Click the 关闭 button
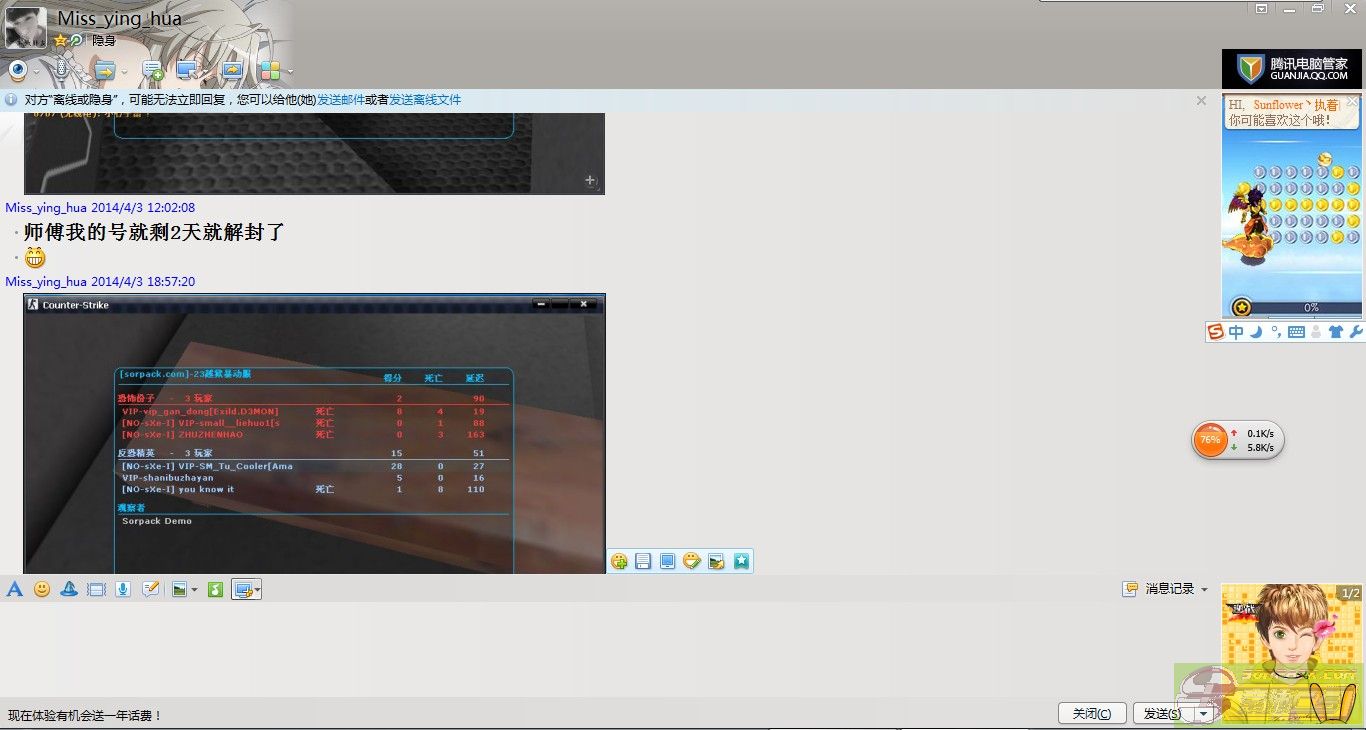Screen dimensions: 1366x730 (1091, 714)
